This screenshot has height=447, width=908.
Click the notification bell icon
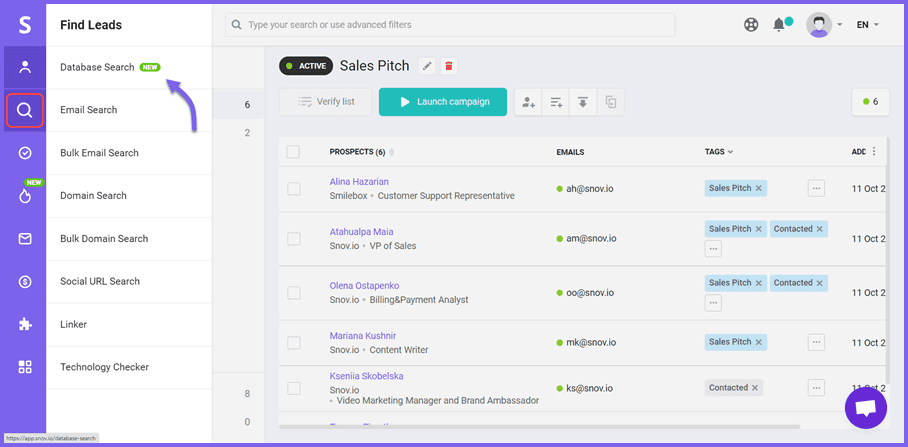779,25
